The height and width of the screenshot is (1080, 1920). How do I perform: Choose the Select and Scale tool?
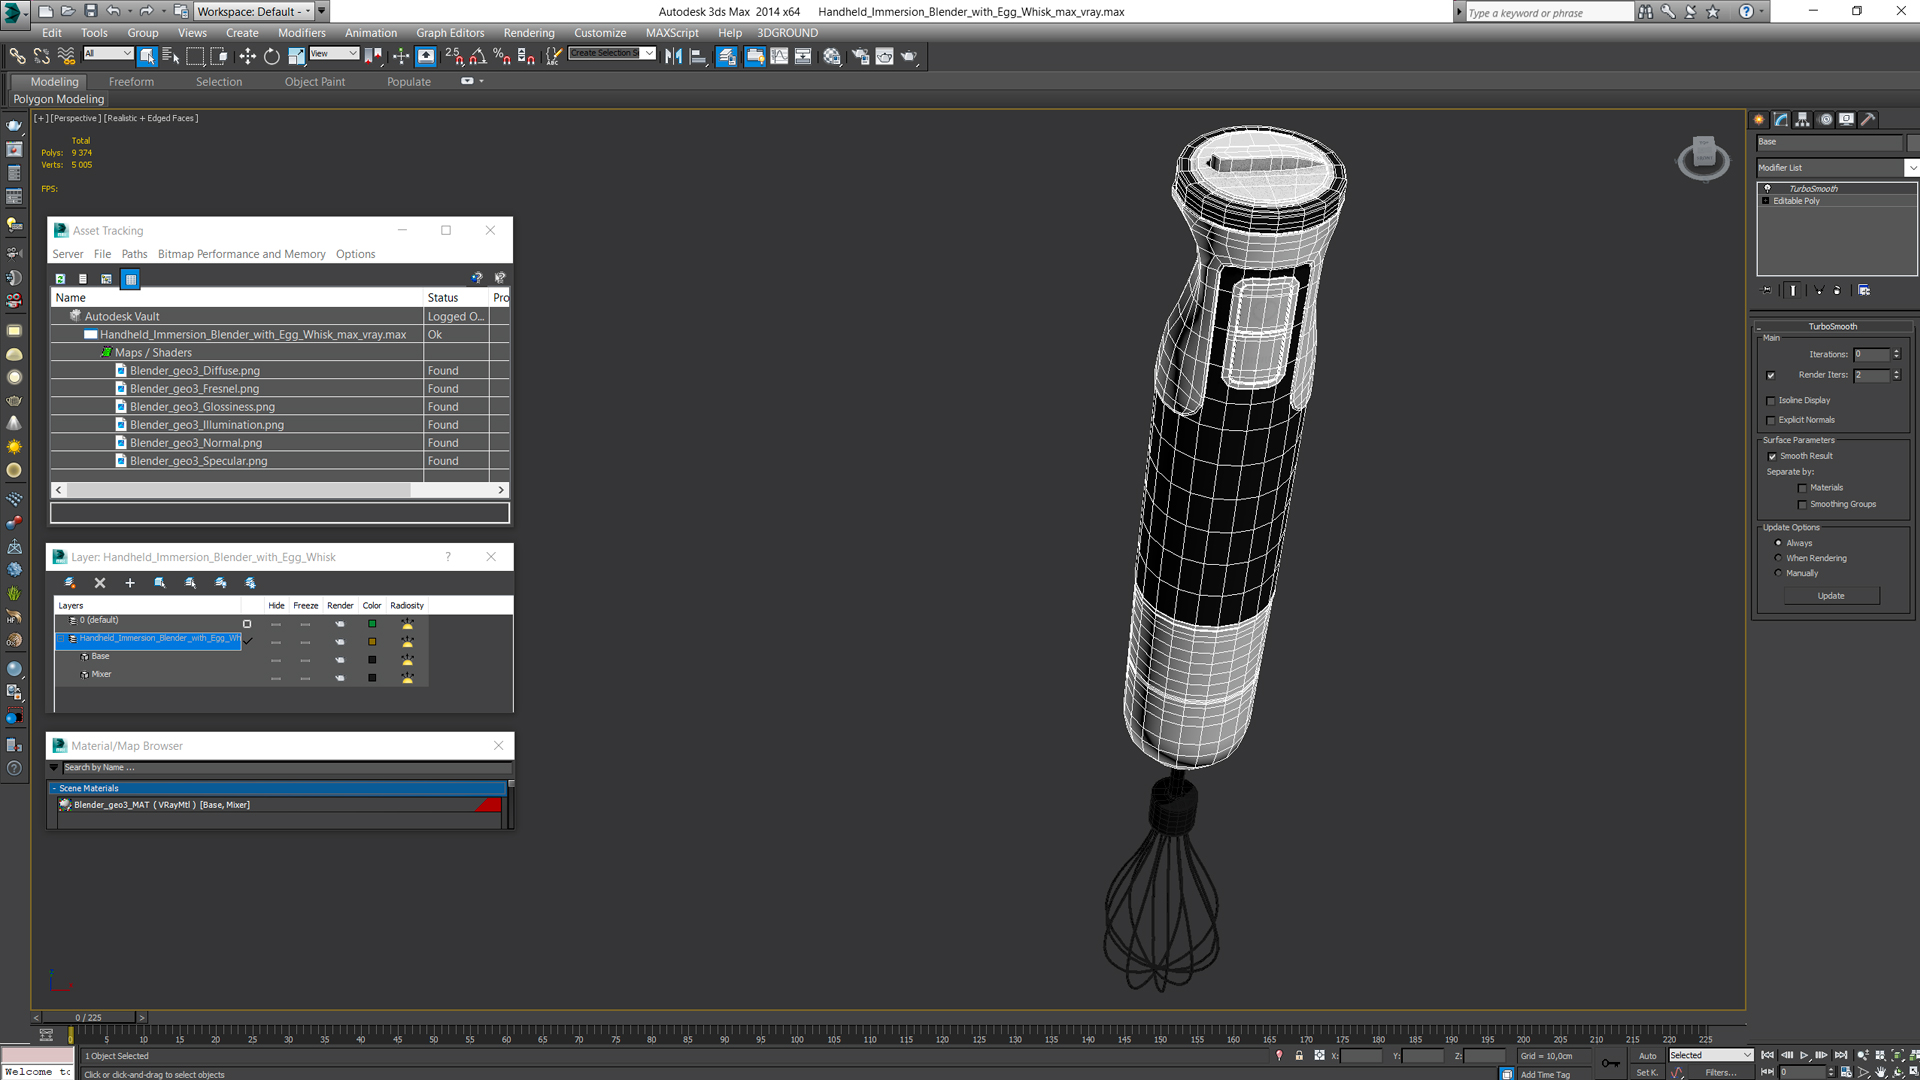(x=296, y=56)
